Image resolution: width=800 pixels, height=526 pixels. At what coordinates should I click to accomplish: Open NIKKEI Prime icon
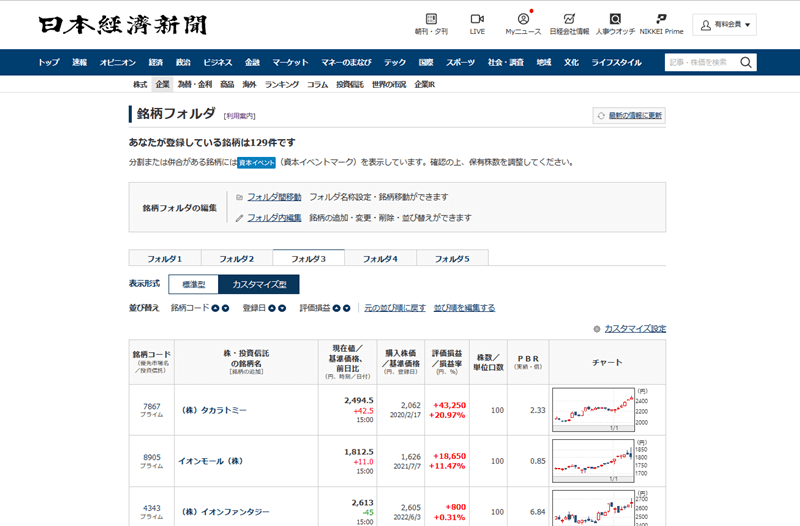pos(661,20)
